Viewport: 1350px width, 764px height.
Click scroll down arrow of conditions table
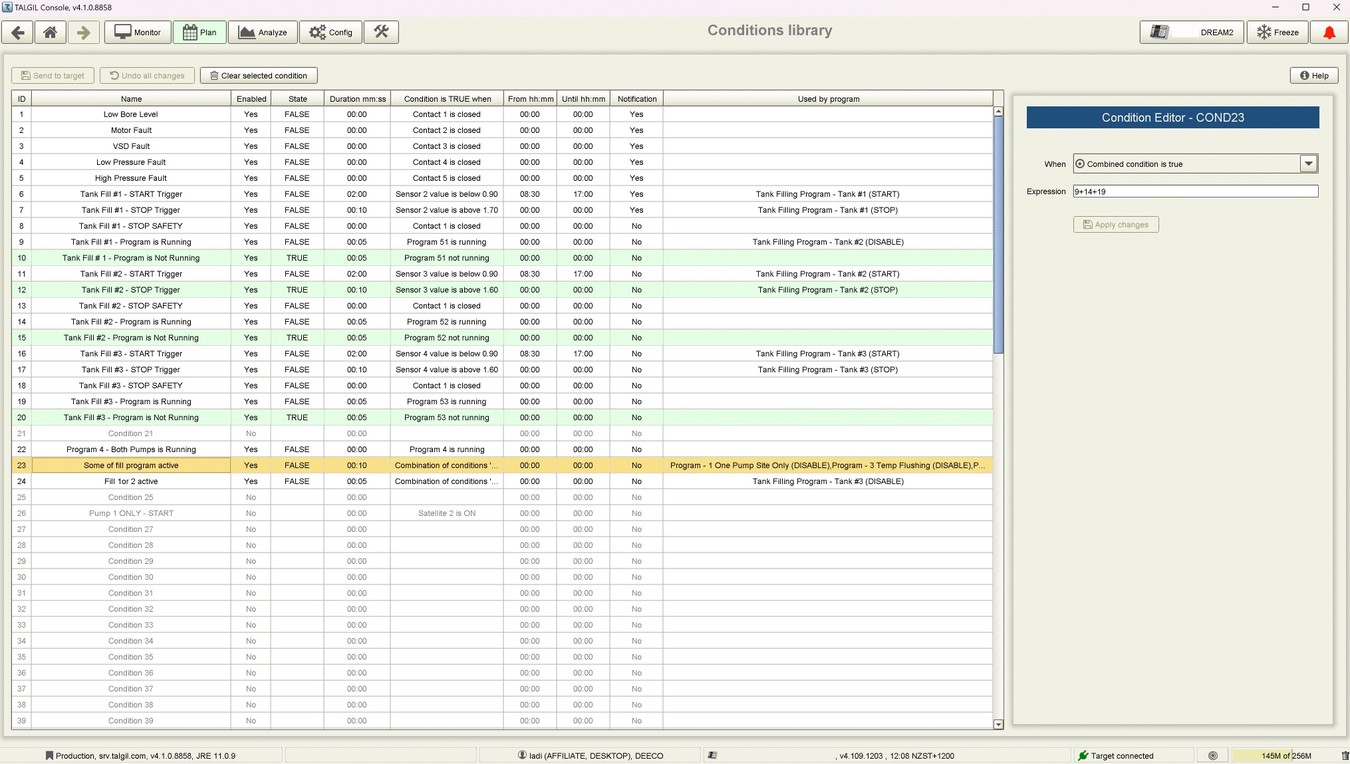(998, 724)
